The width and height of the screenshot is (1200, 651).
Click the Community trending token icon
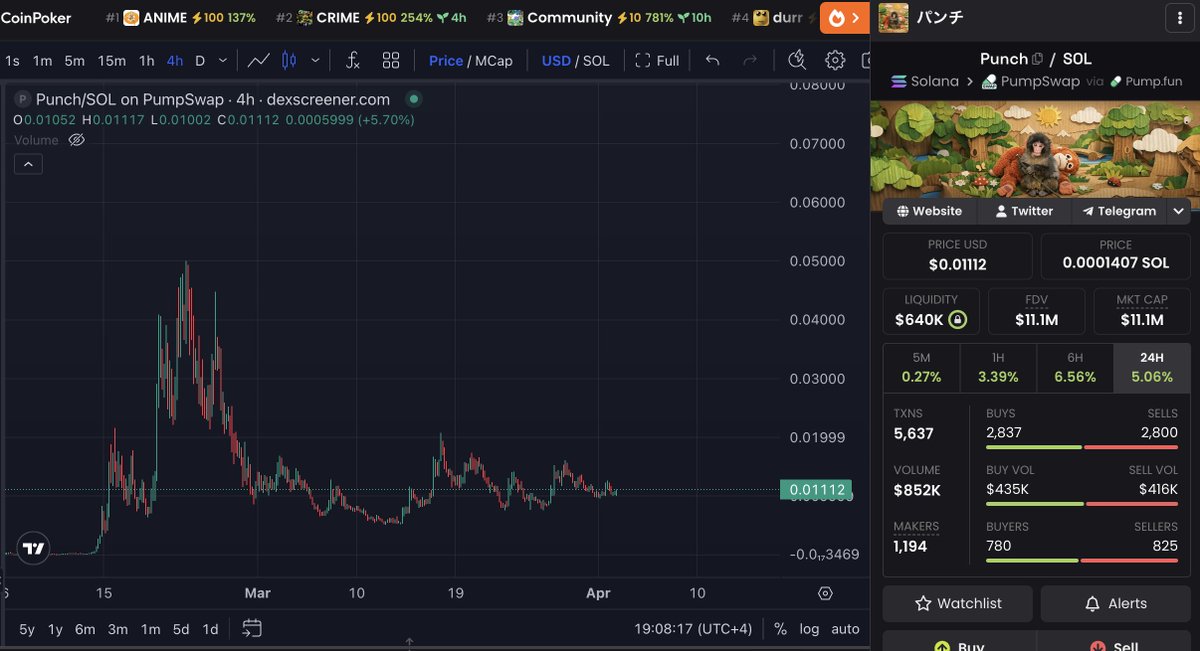[x=515, y=18]
